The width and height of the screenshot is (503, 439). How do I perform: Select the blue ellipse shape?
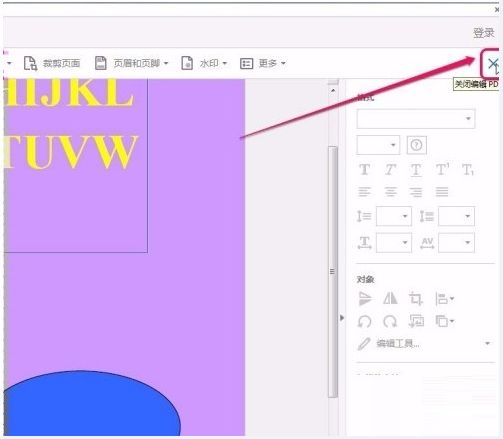(92, 403)
